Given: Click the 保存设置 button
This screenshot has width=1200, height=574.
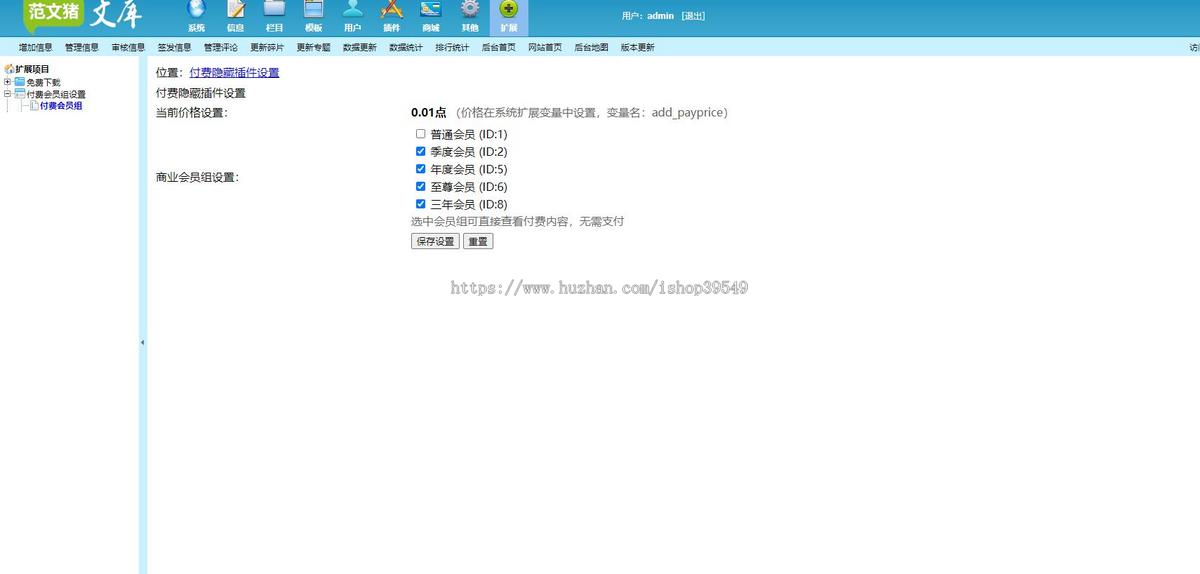Looking at the screenshot, I should click(x=435, y=241).
